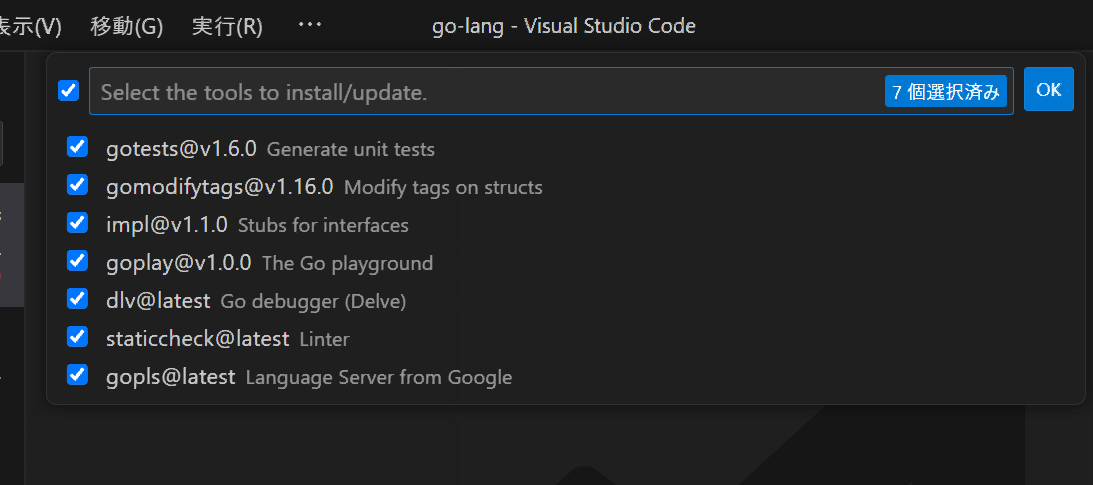Open the 実行(R) menu

[x=227, y=26]
